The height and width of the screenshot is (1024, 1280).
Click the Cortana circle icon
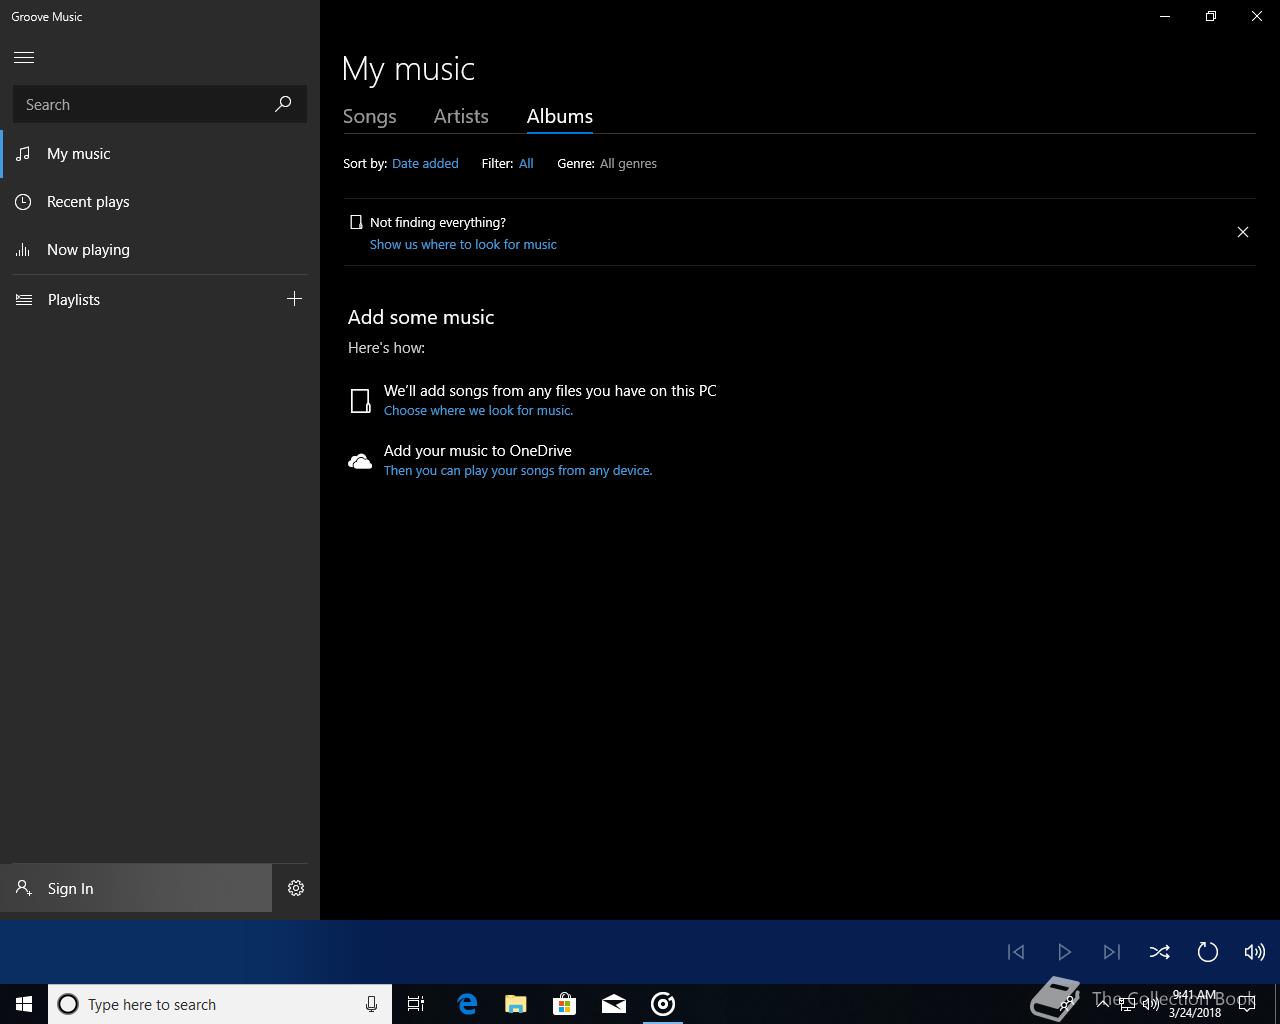(x=68, y=1004)
